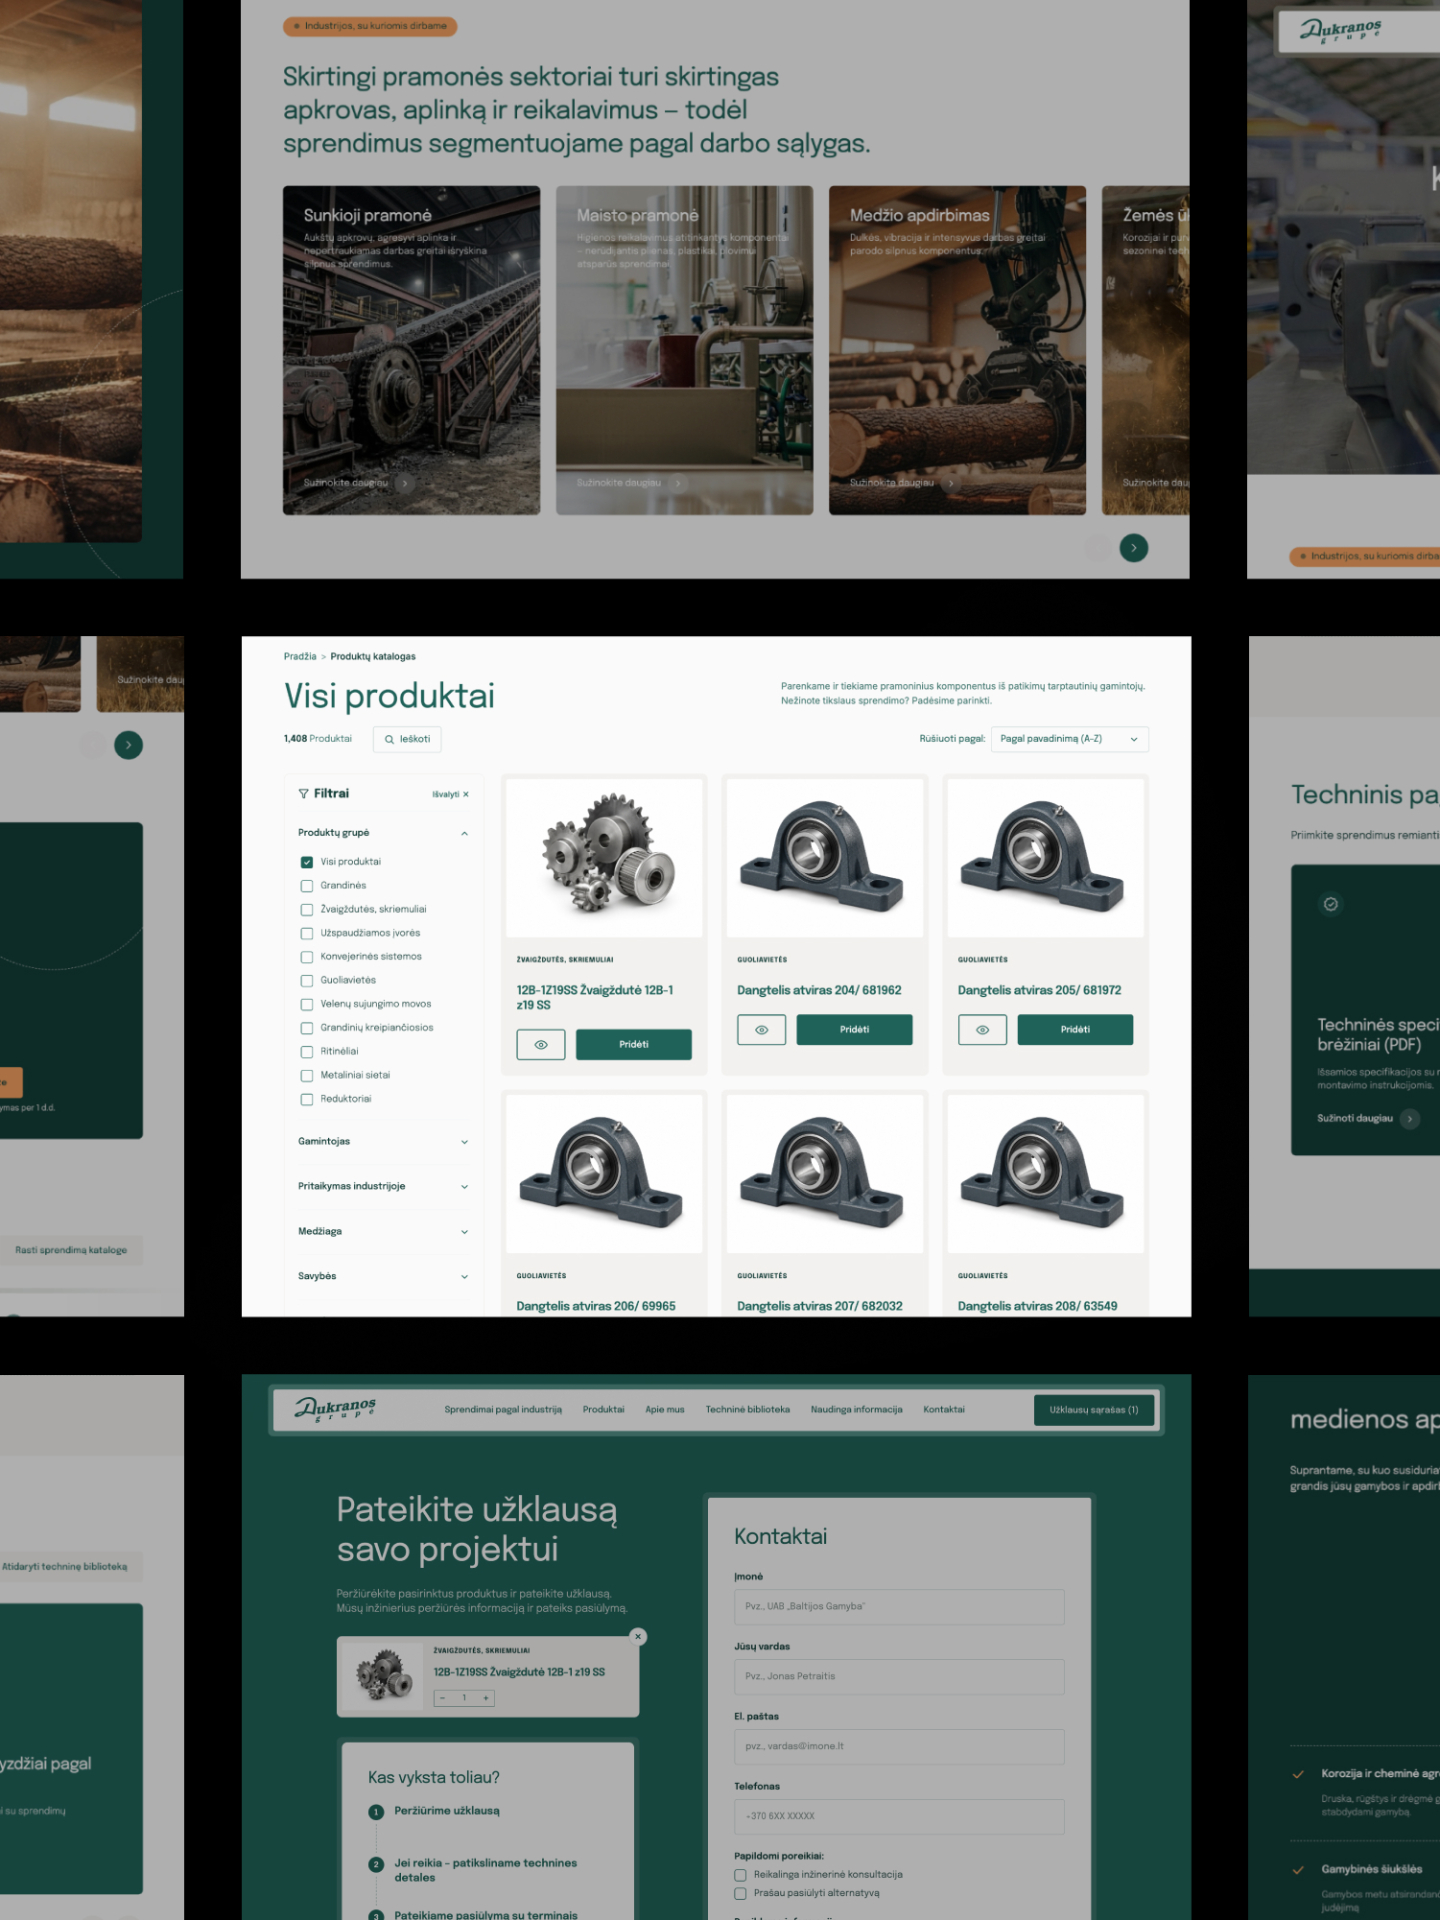Click eye preview icon for 12B-1Z19SS Žvaigždutė

[541, 1045]
